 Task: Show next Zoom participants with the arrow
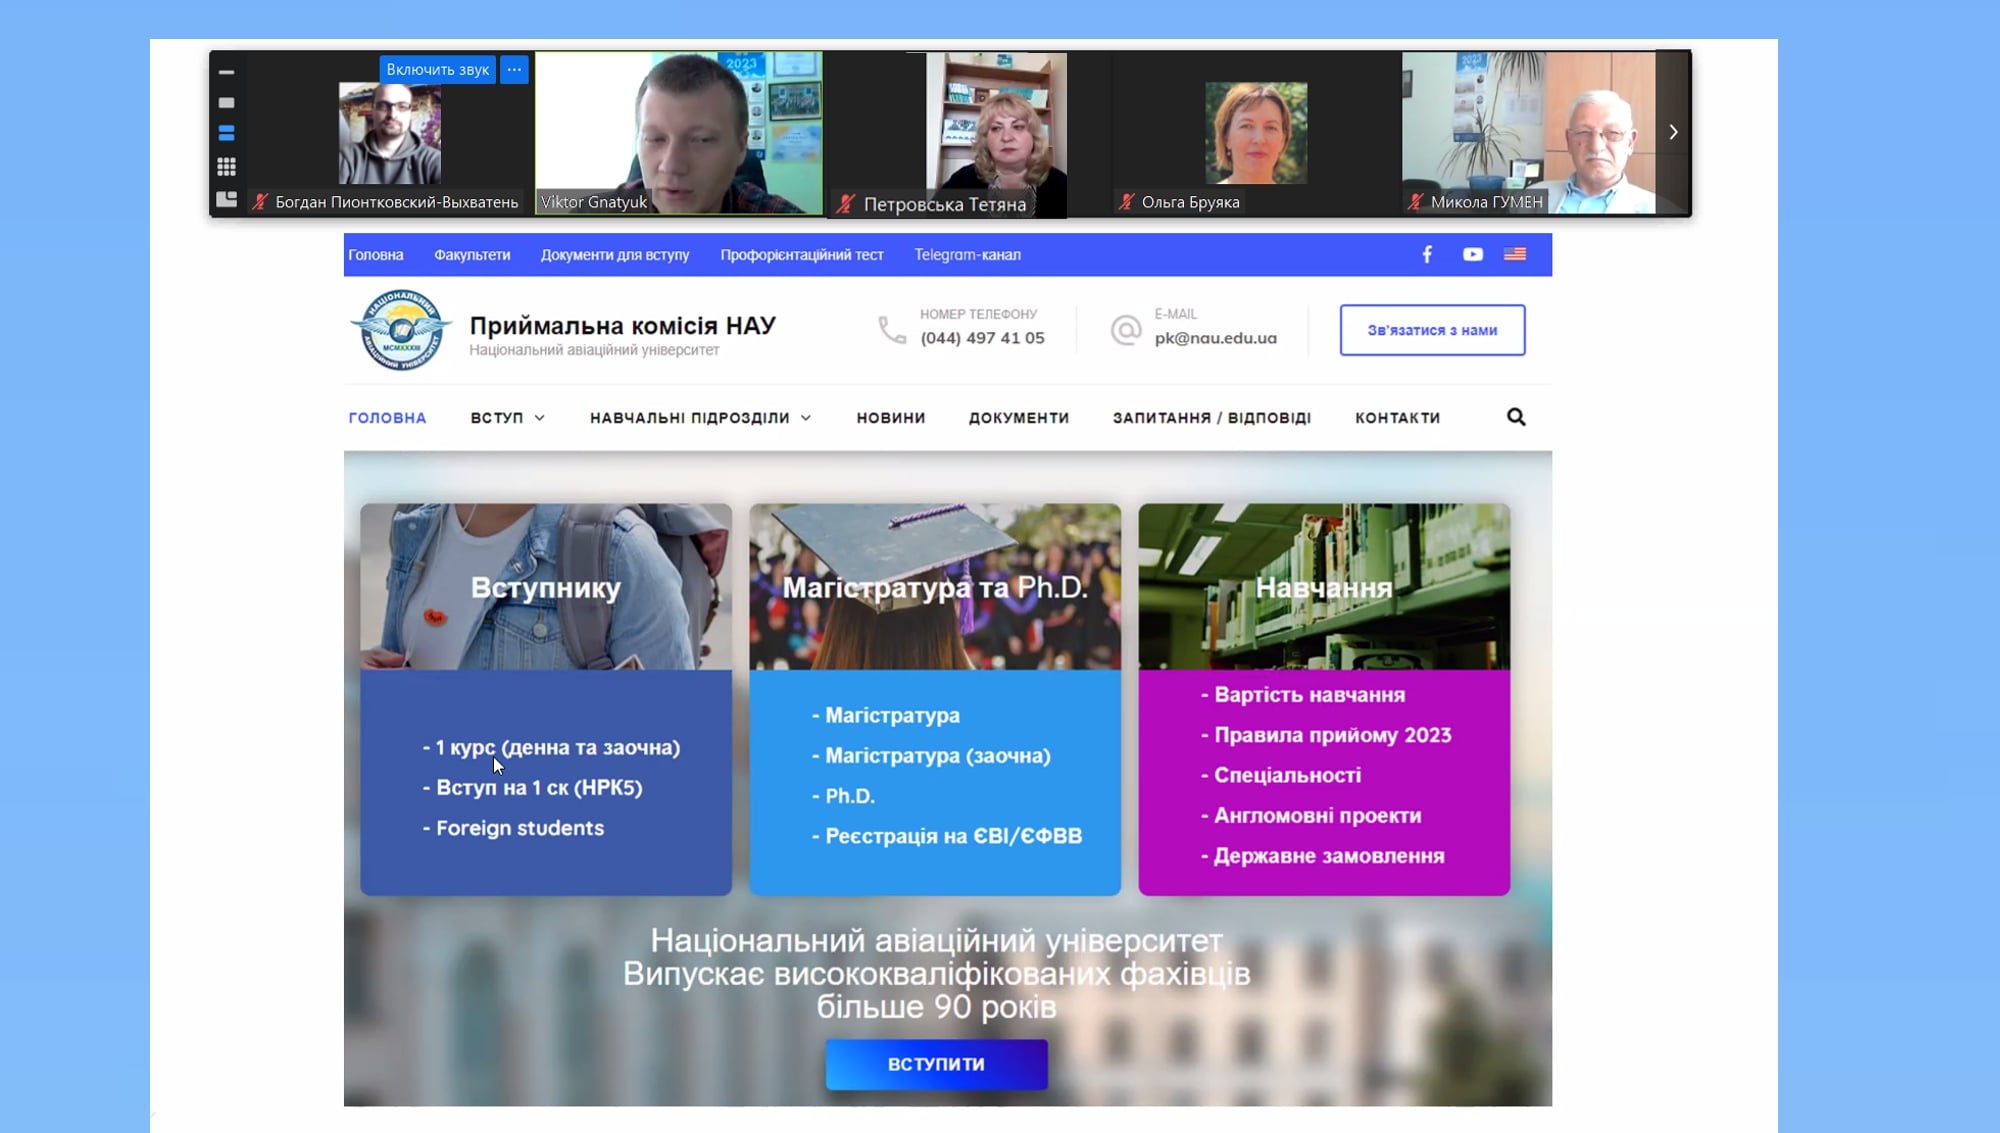(x=1673, y=132)
